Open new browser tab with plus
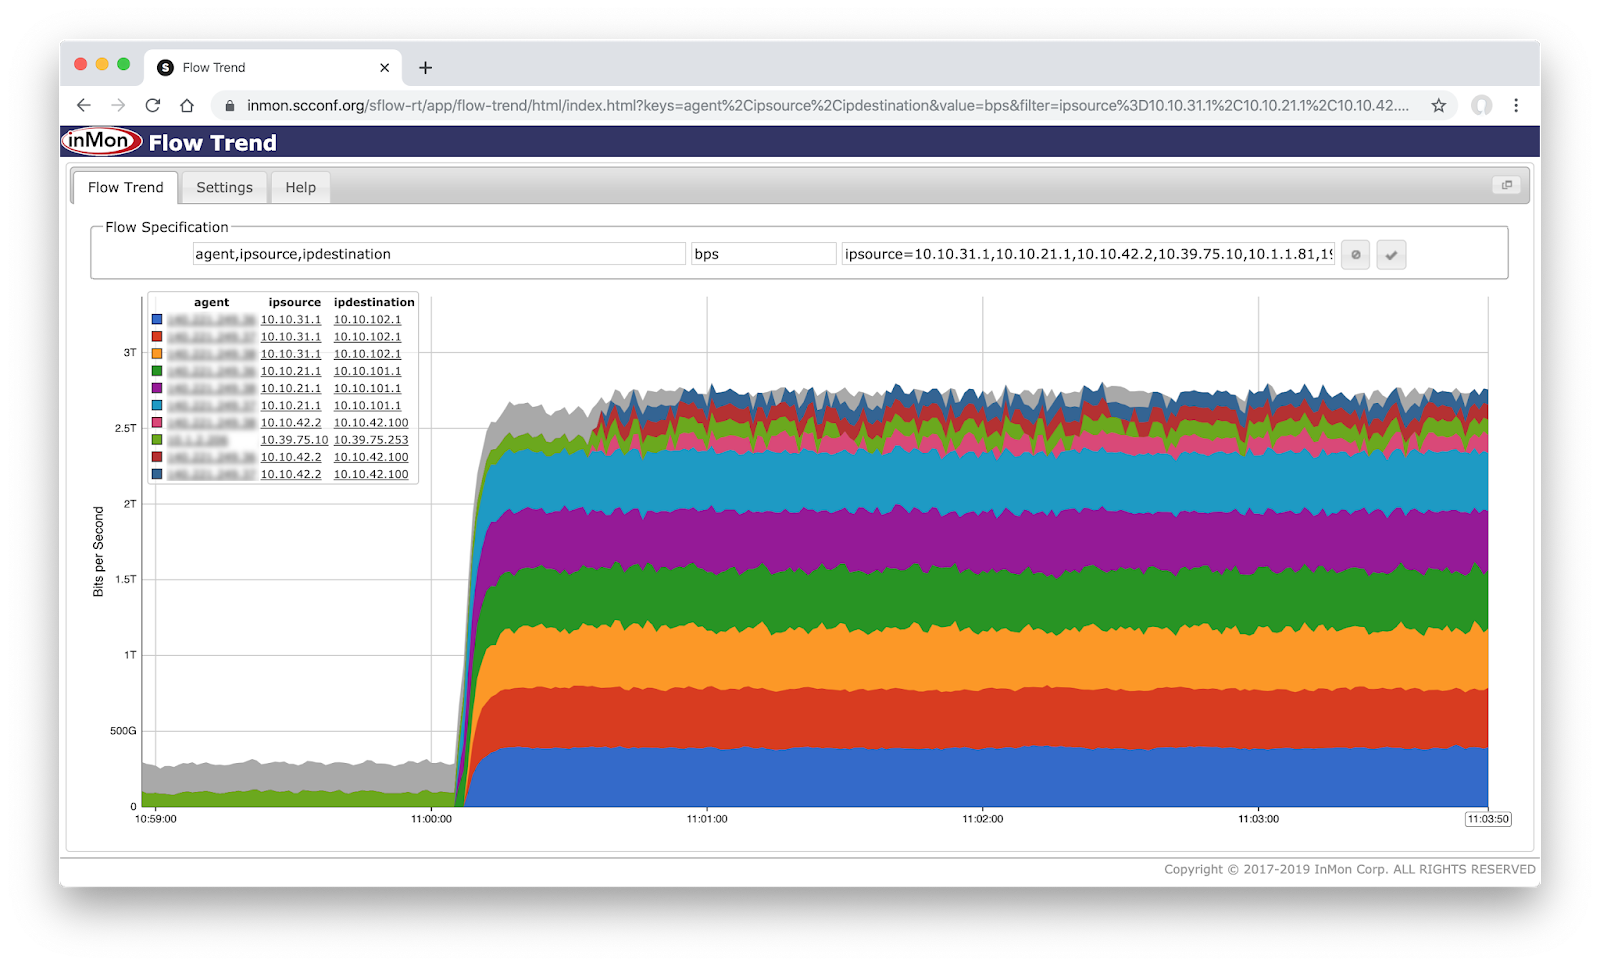Viewport: 1600px width, 966px height. click(425, 67)
